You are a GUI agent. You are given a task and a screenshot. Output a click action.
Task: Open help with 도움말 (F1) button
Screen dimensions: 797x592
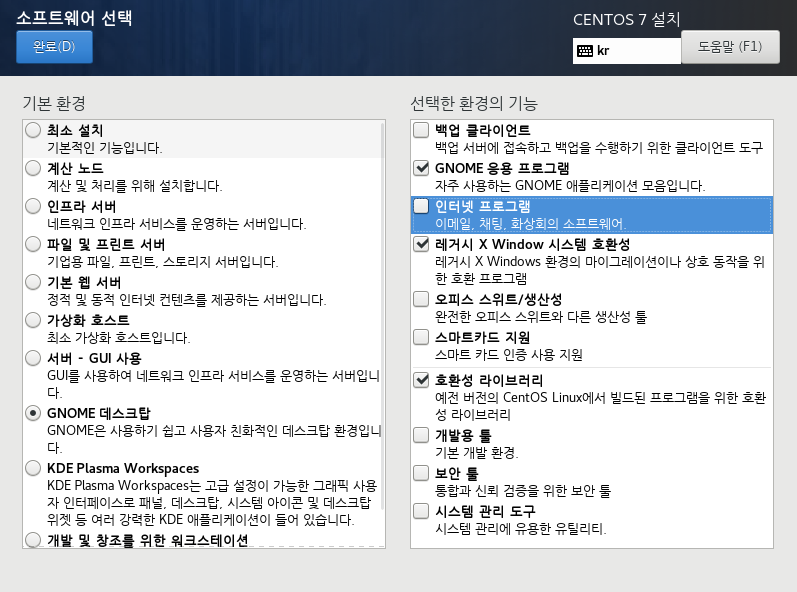coord(730,47)
